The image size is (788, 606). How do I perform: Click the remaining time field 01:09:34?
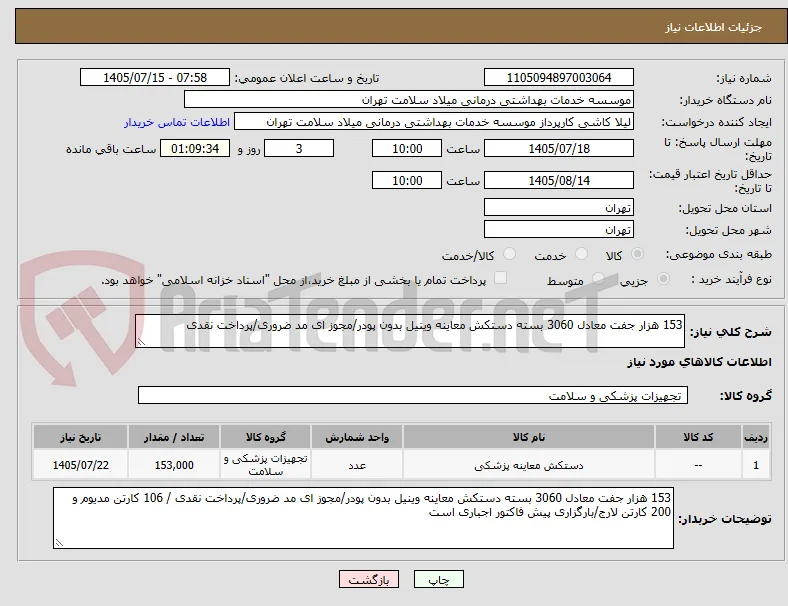coord(195,149)
